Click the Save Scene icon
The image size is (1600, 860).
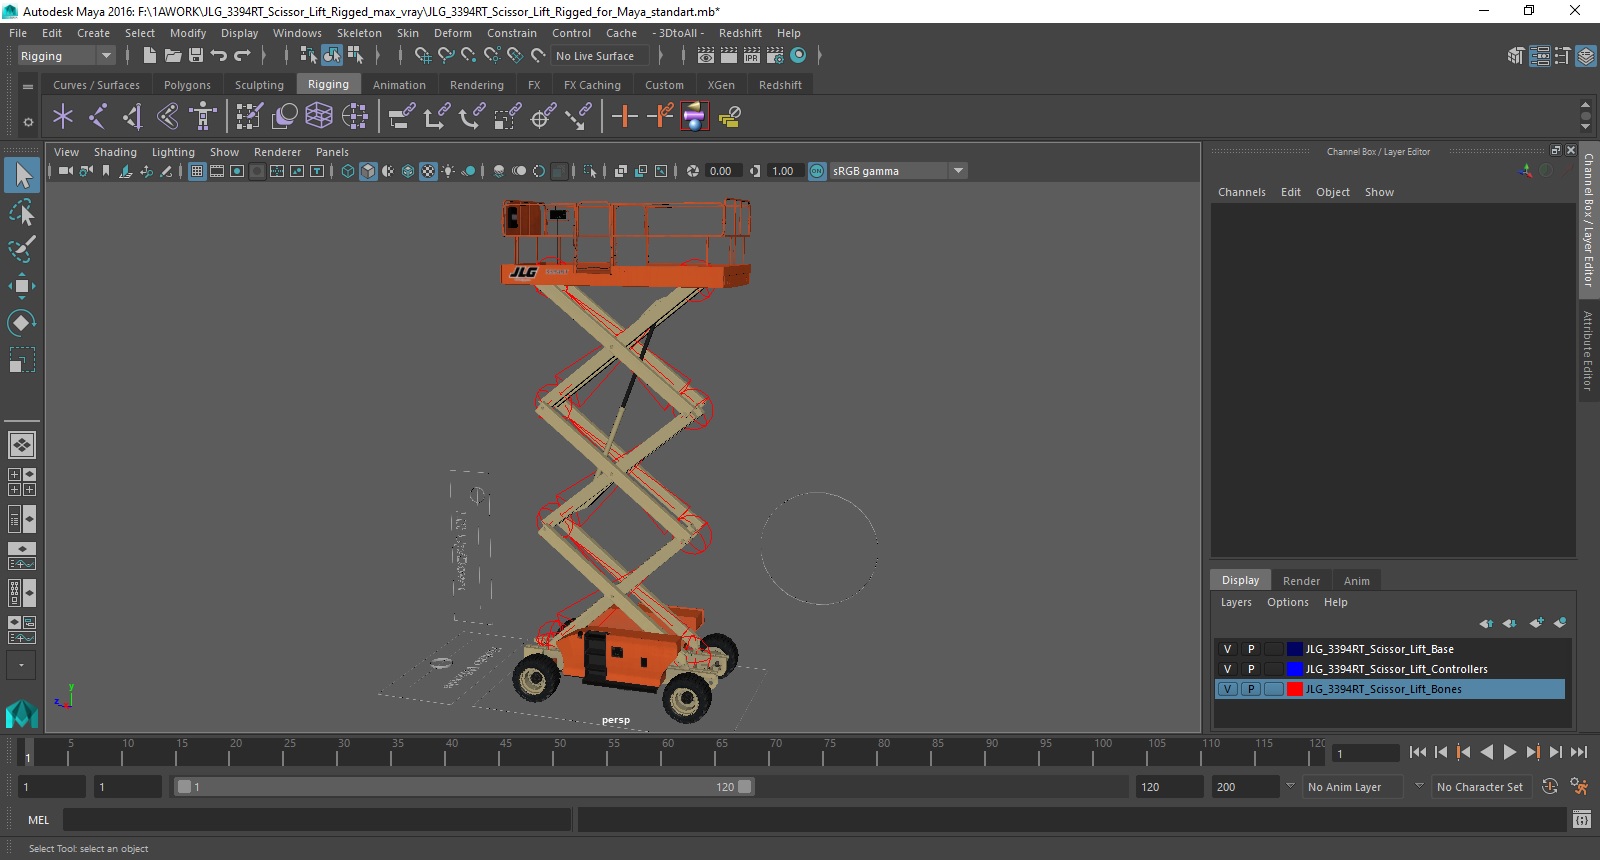(x=196, y=56)
